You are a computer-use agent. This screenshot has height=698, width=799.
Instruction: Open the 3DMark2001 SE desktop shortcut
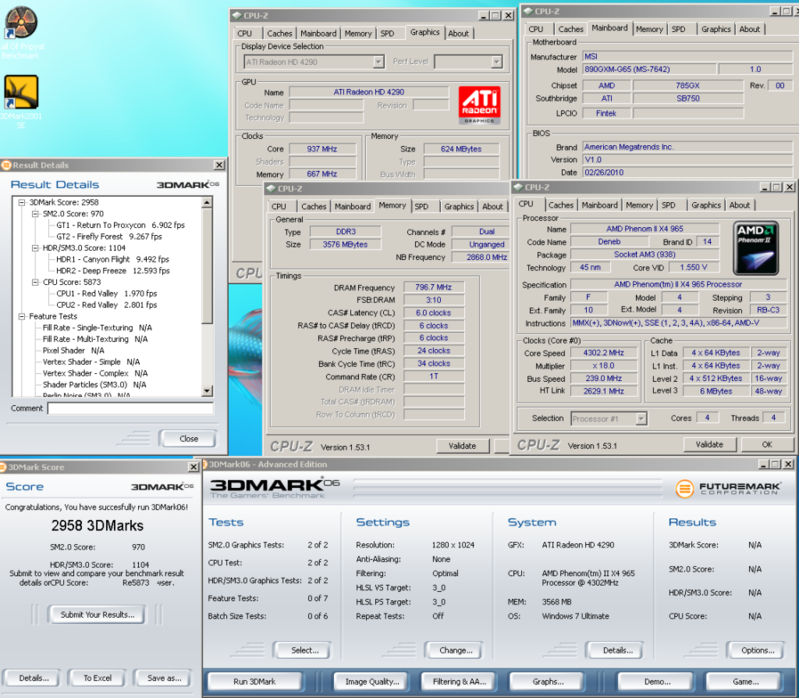point(20,92)
